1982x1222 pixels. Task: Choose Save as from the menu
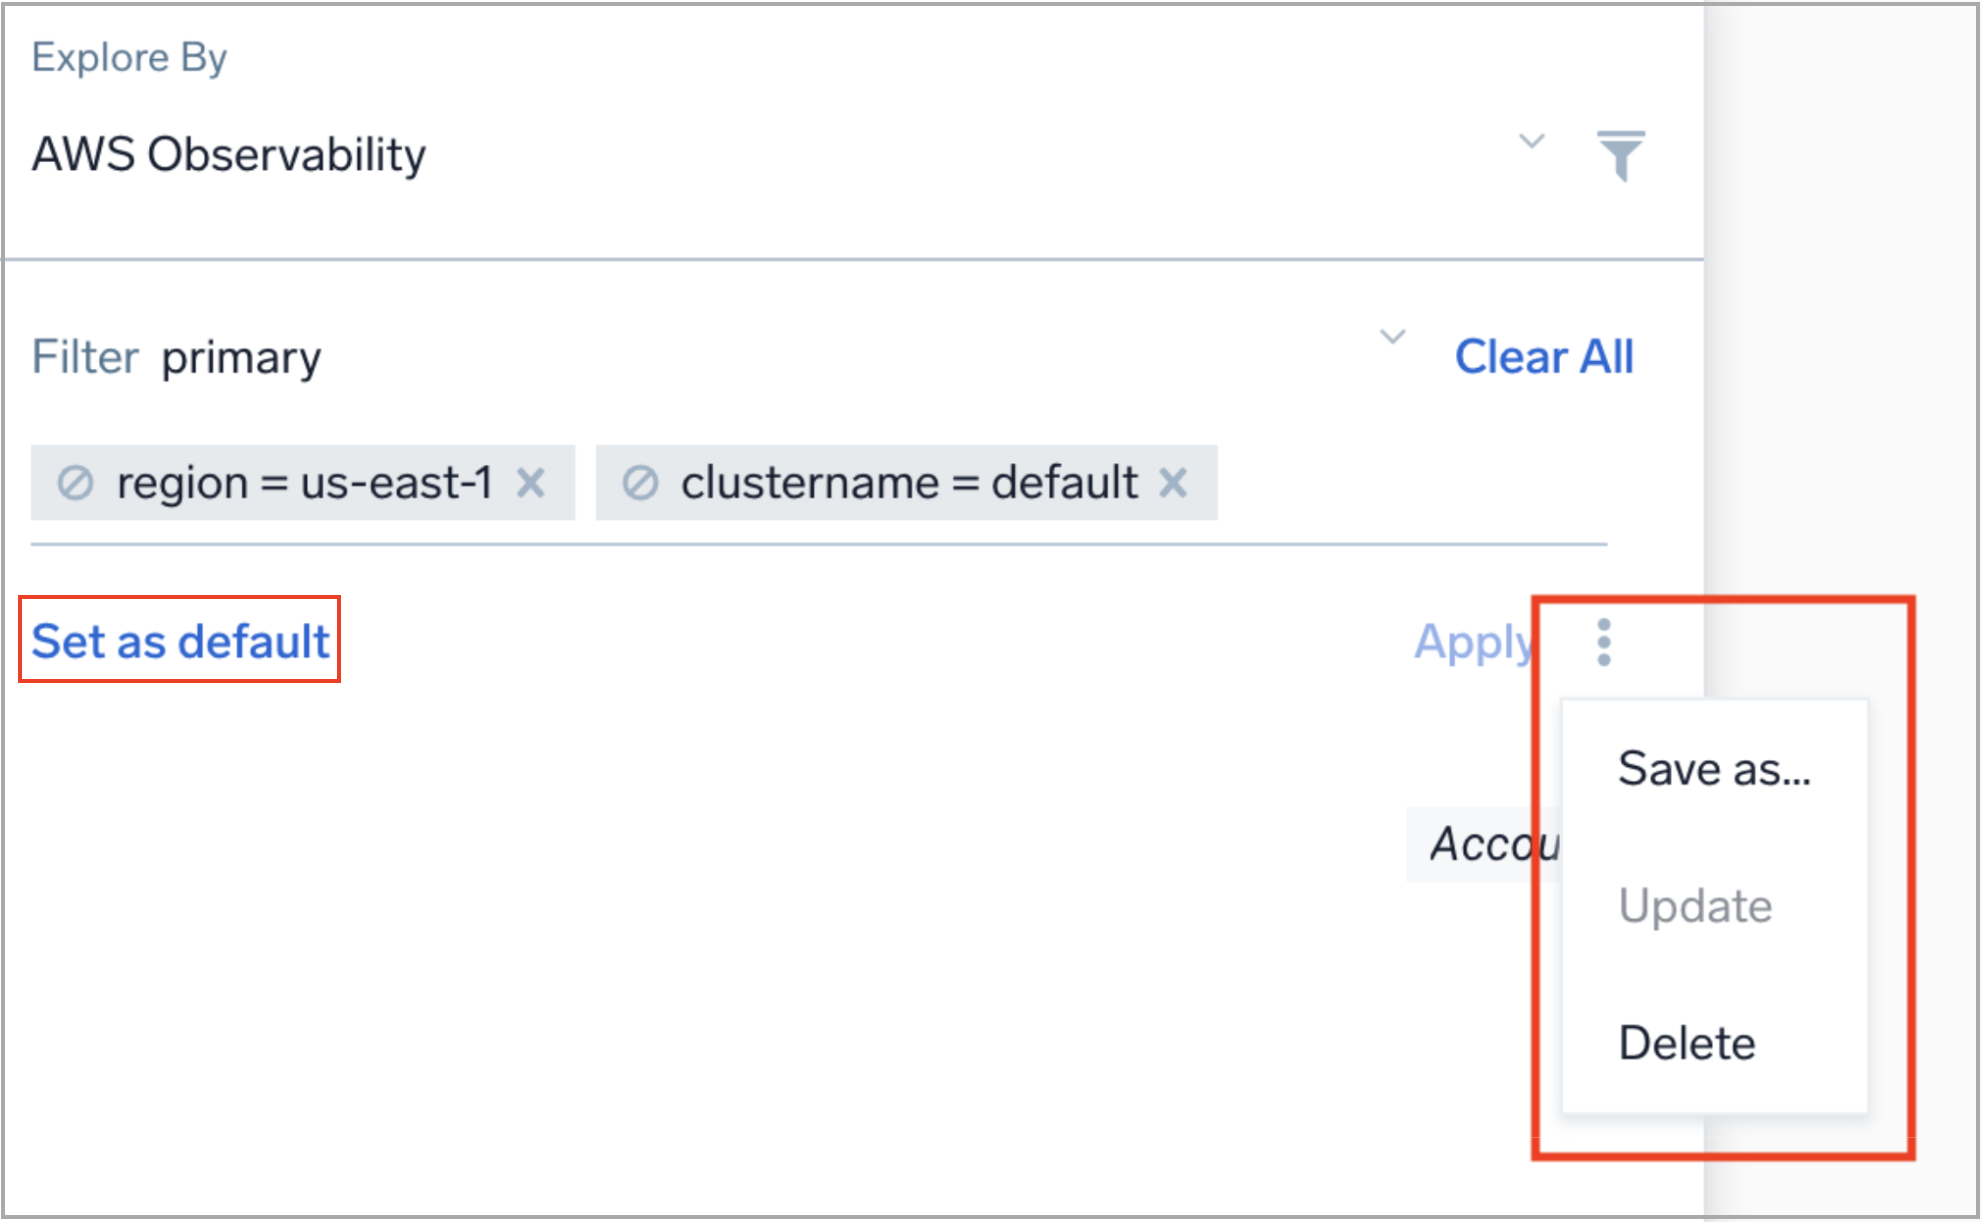click(x=1714, y=768)
